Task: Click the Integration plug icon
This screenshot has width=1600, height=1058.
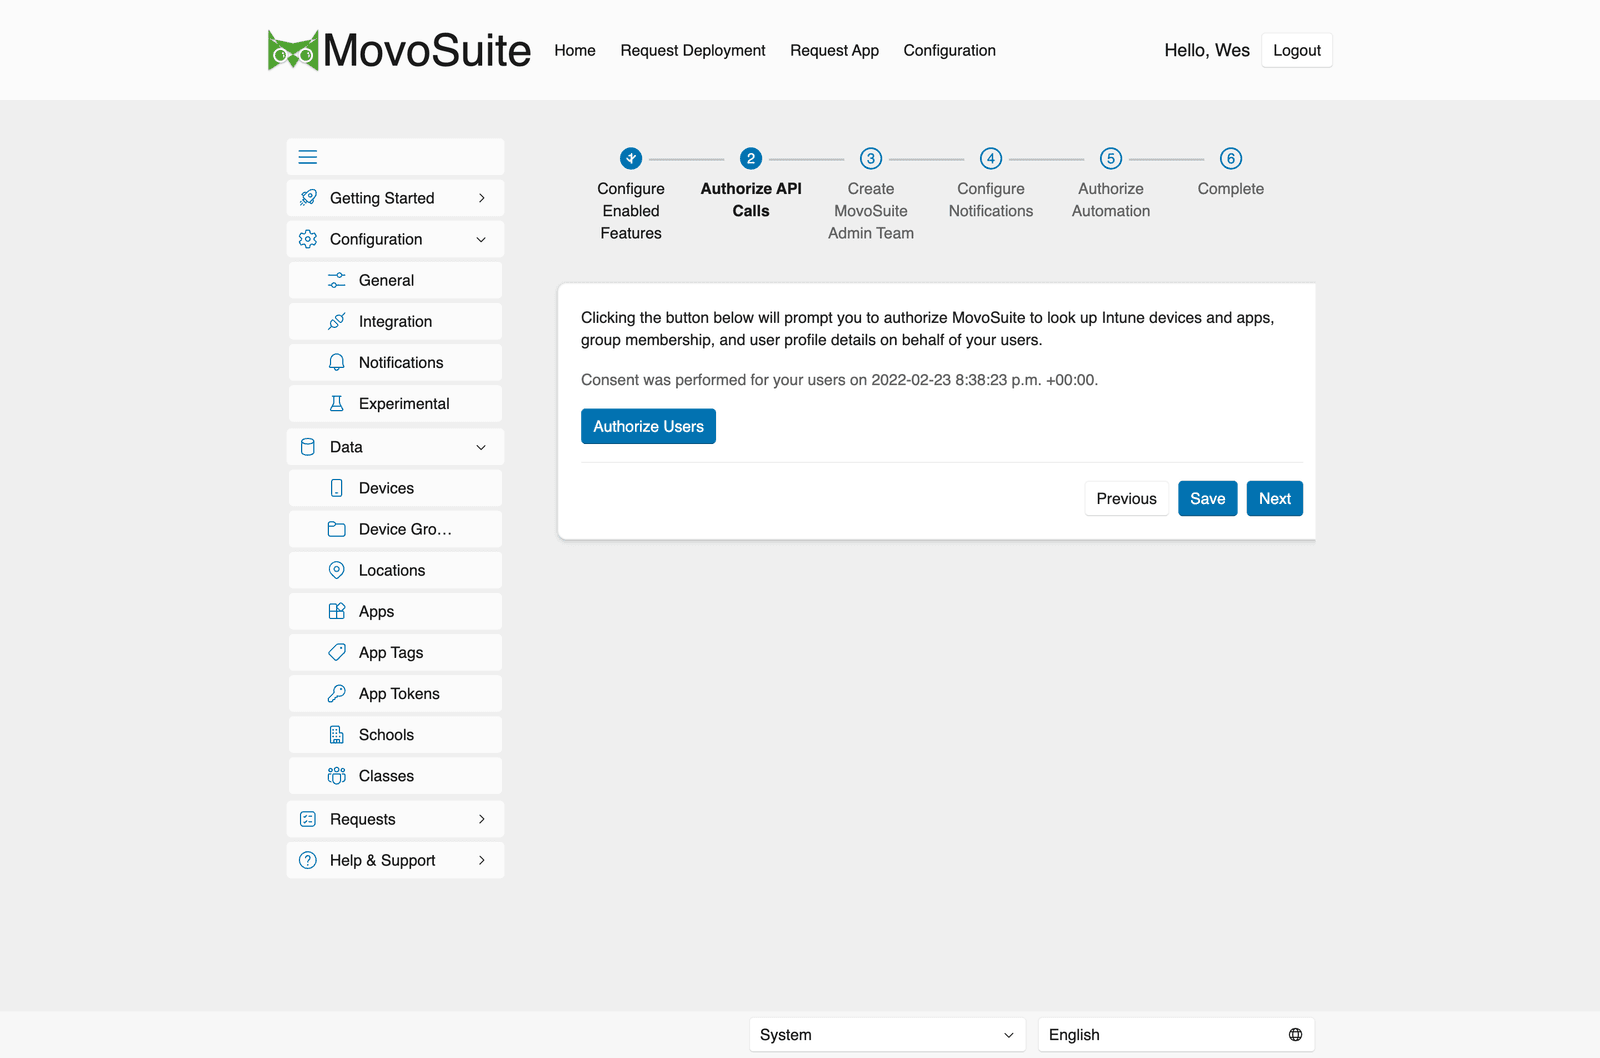Action: tap(337, 321)
